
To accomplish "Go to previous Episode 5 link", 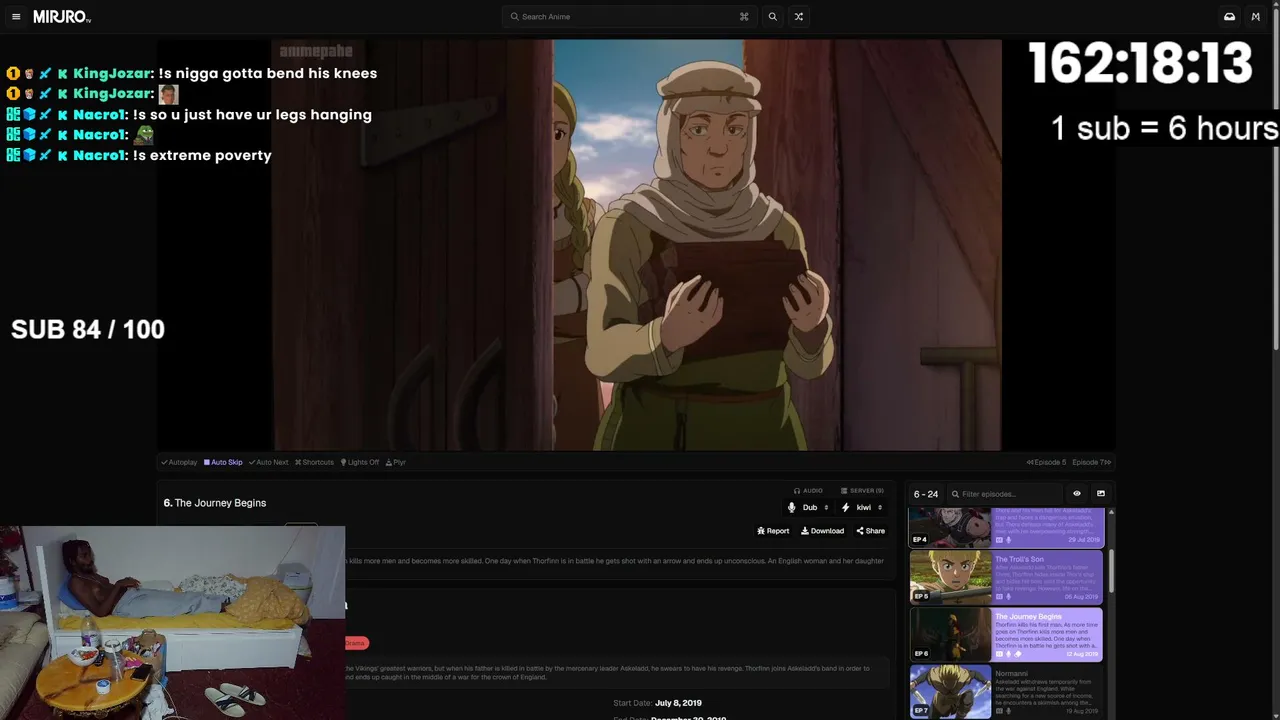I will tap(1046, 462).
